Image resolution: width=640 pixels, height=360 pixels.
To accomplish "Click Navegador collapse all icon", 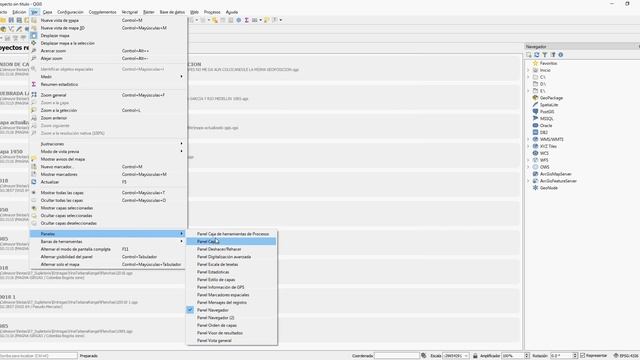I will point(553,55).
